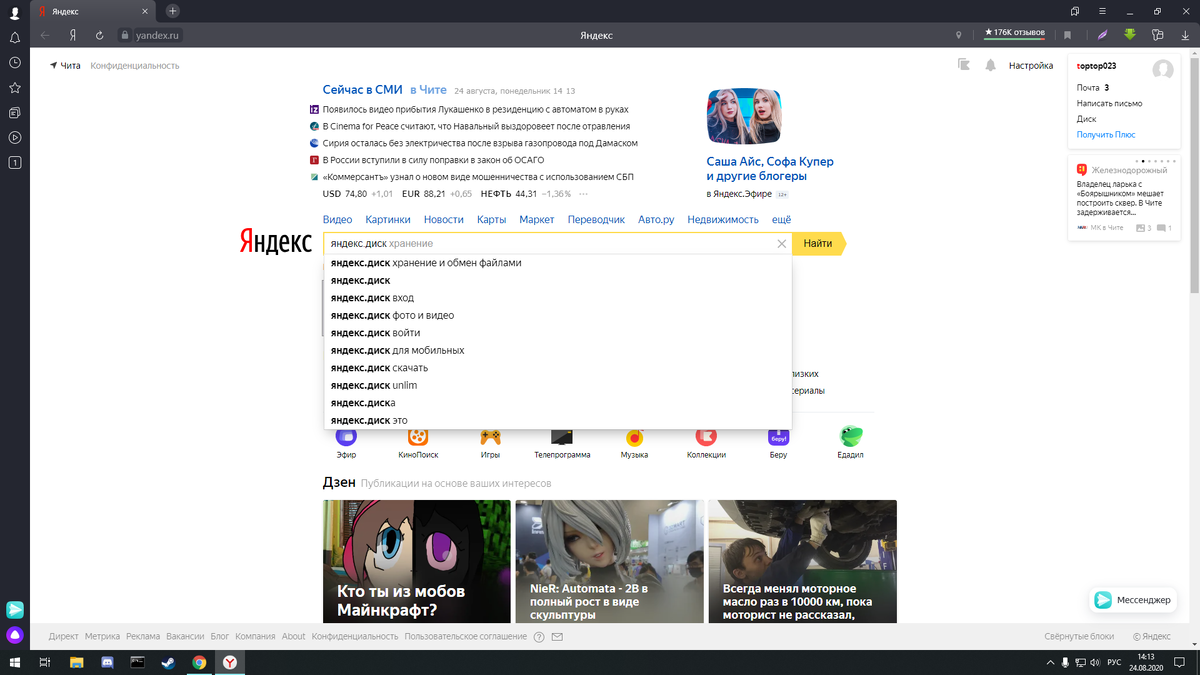Expand more services with ещё
Viewport: 1200px width, 675px height.
781,219
